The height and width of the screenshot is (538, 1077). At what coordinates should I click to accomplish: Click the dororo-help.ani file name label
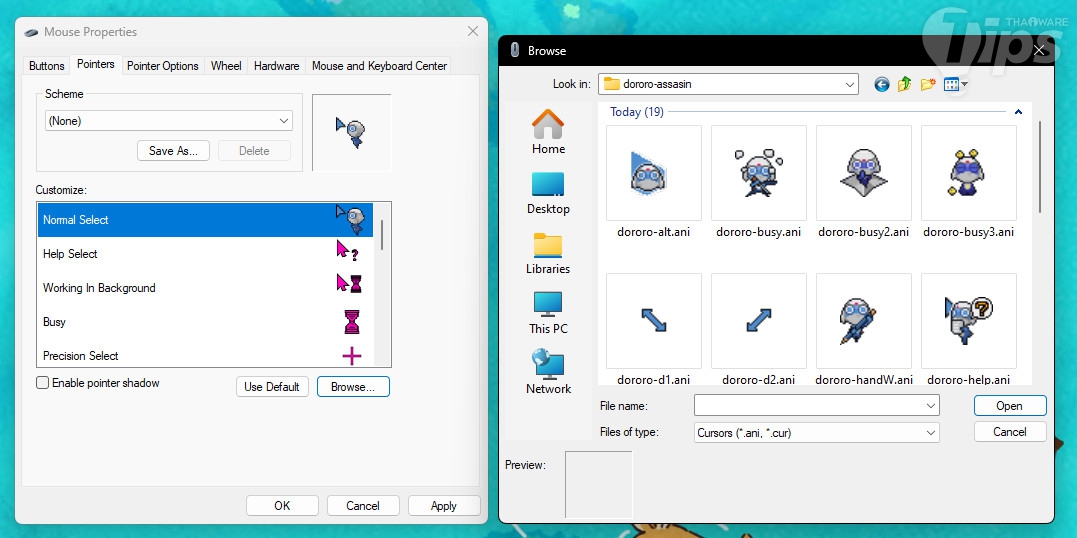point(968,379)
